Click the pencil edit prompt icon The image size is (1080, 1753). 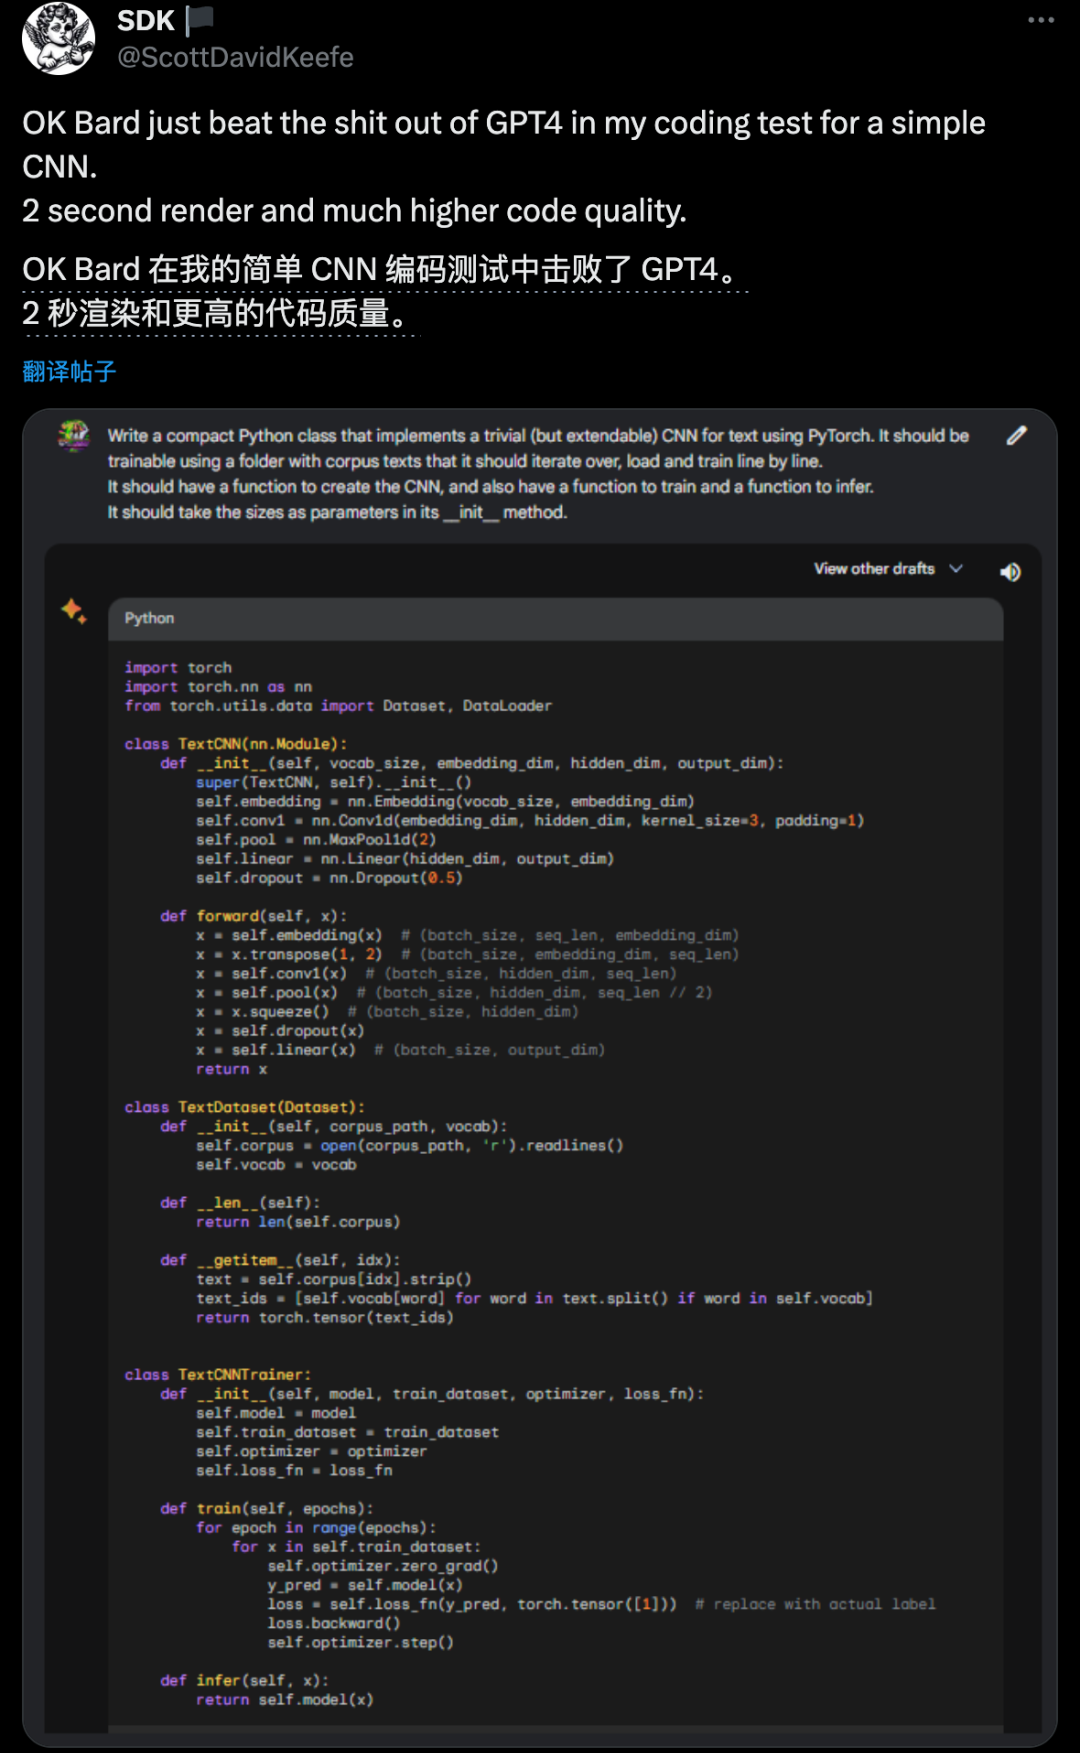click(x=1016, y=435)
